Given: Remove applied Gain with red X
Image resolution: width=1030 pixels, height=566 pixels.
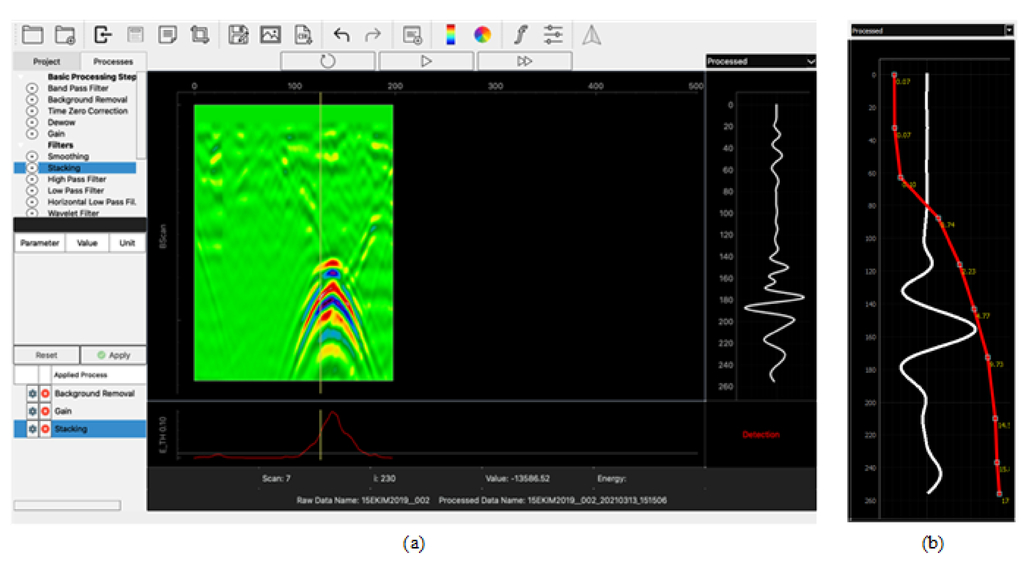Looking at the screenshot, I should 45,411.
